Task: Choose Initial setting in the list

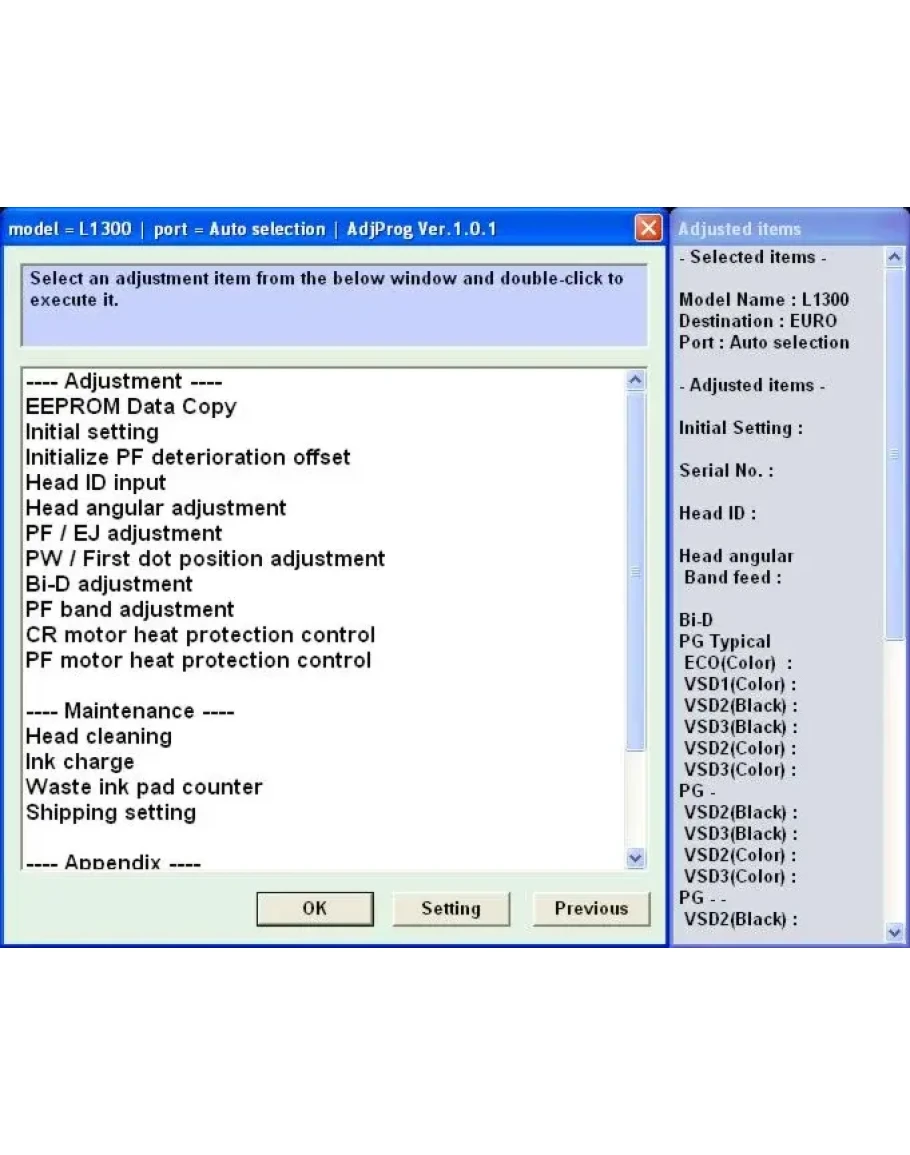Action: pos(92,432)
